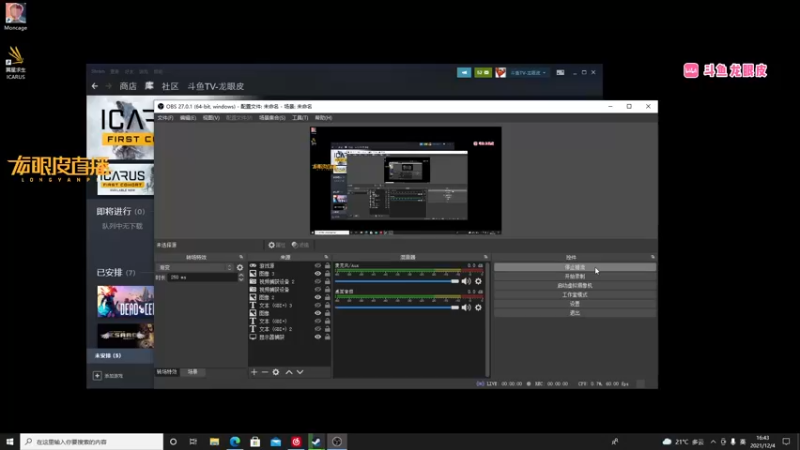Open the 帮助(H) menu
The width and height of the screenshot is (800, 450).
click(323, 118)
